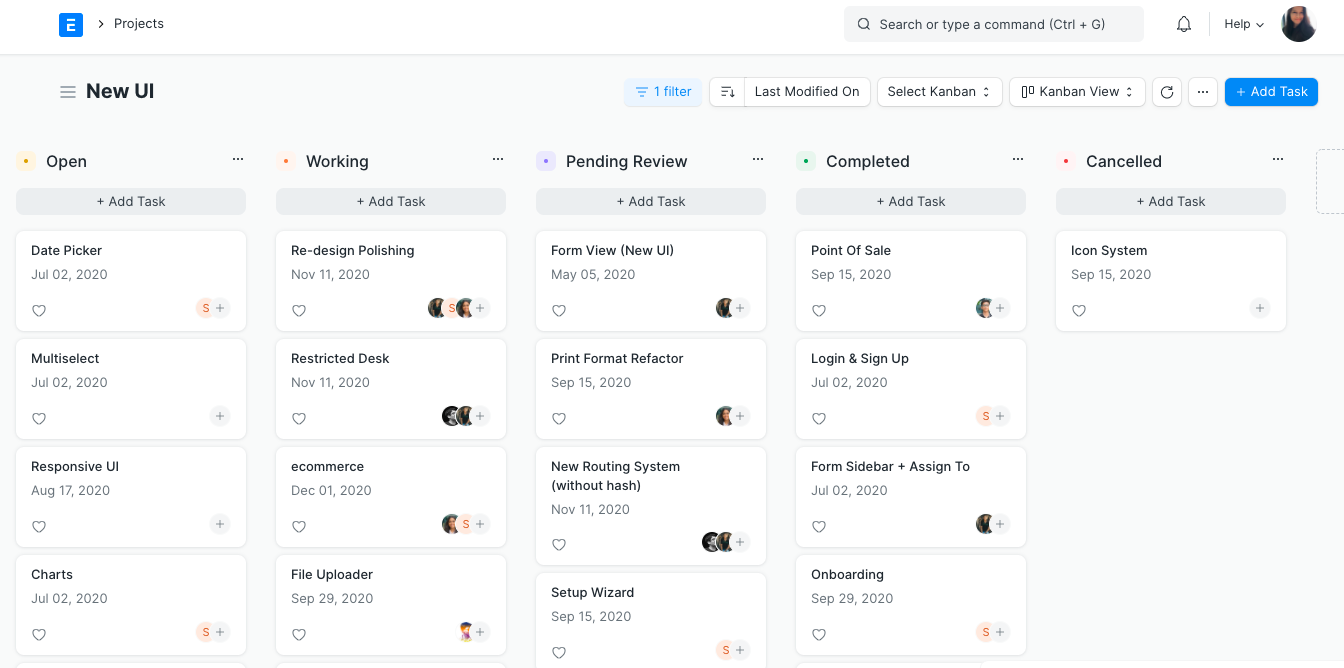This screenshot has height=668, width=1344.
Task: Open user profile avatar menu
Action: click(1299, 24)
